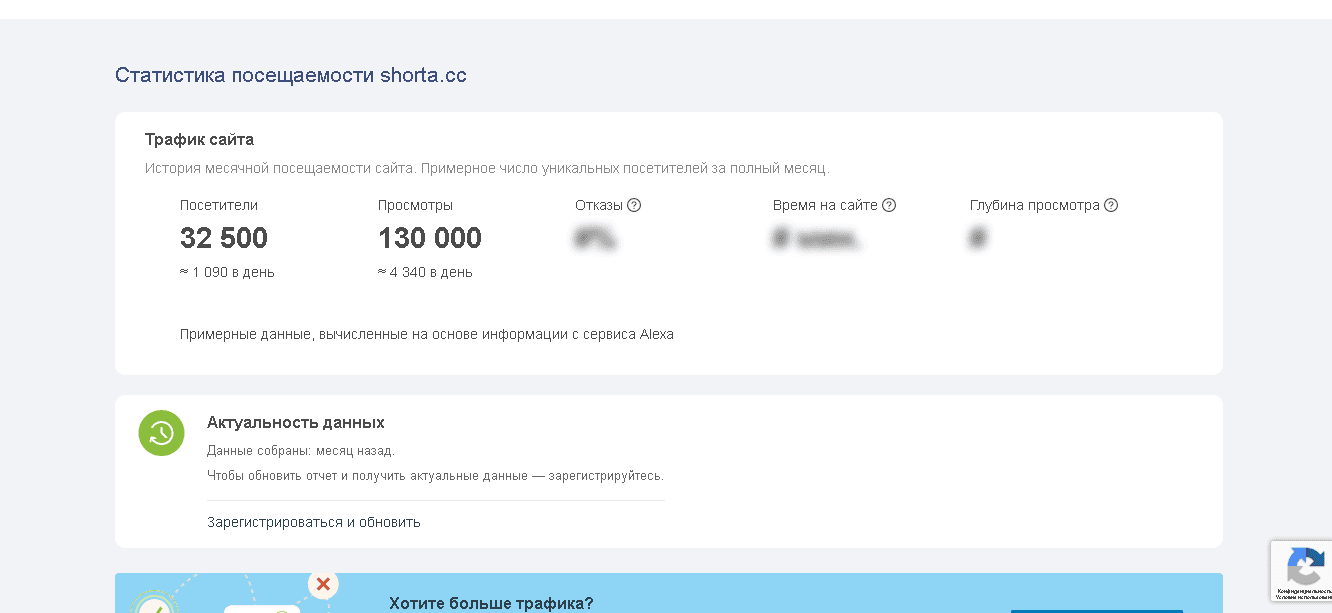Click the Трафик сайта section title

[199, 140]
